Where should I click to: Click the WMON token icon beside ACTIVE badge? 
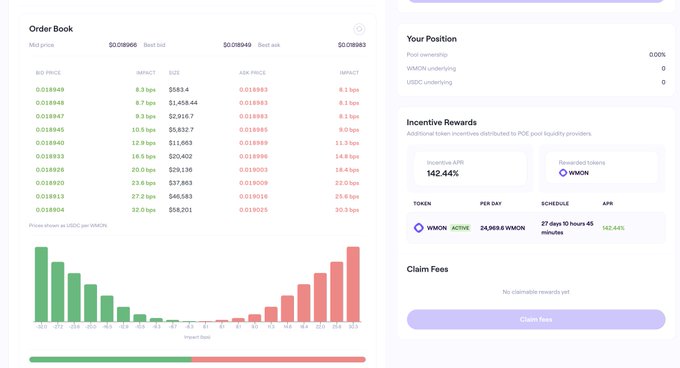(x=418, y=228)
